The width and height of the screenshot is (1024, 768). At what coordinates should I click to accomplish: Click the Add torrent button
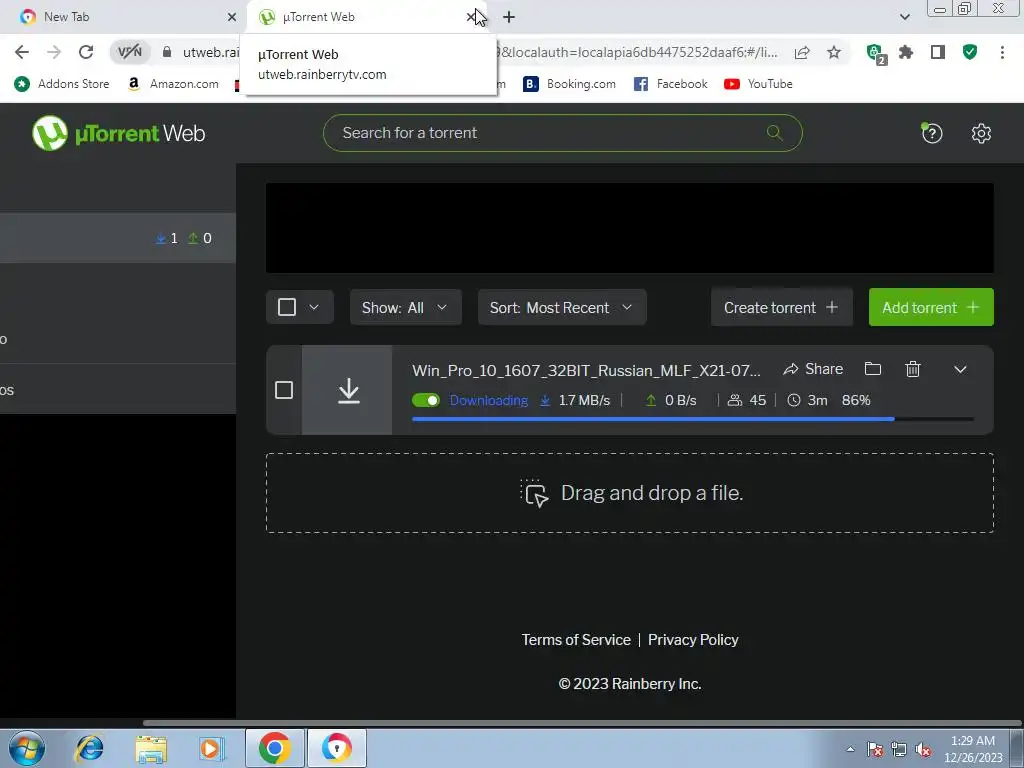(931, 307)
